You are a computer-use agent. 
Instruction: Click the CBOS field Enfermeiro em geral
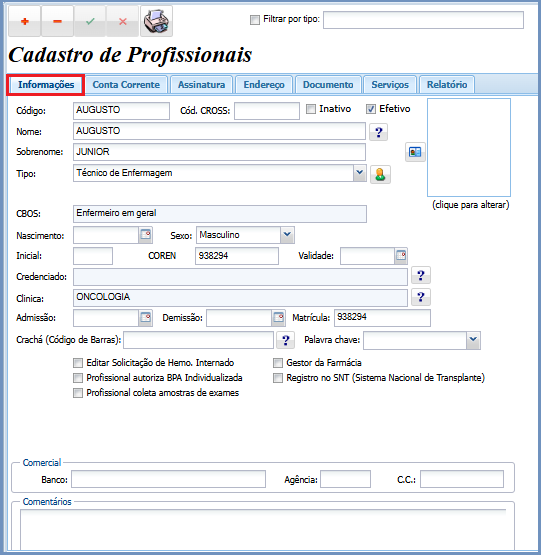[221, 215]
